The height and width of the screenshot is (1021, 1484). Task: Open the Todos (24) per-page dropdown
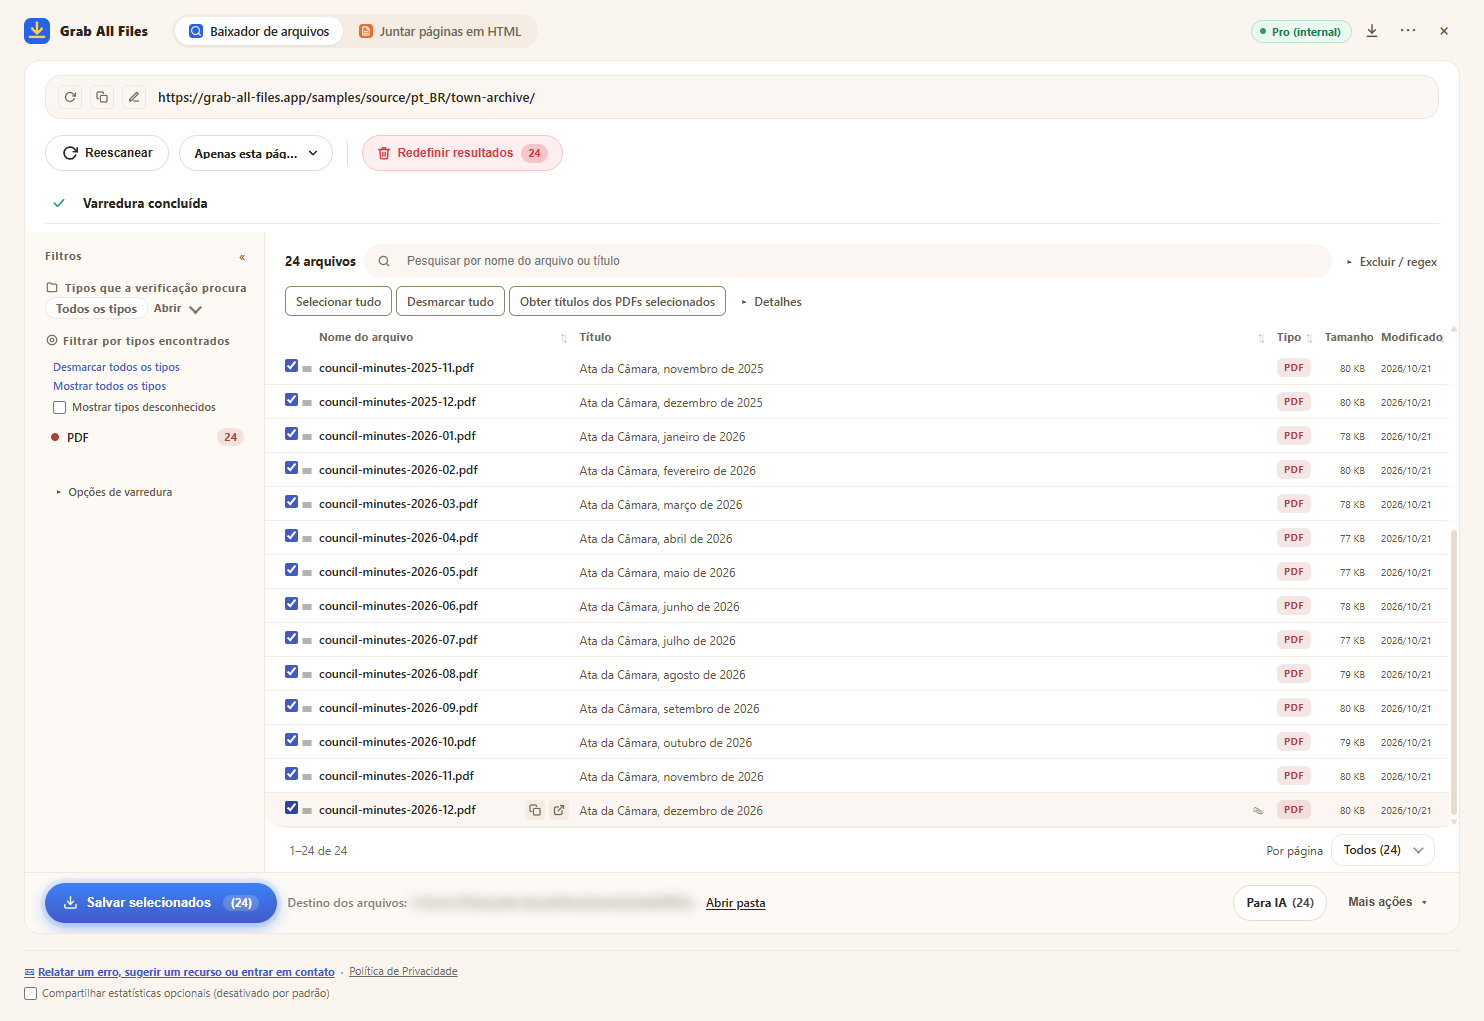[1383, 850]
